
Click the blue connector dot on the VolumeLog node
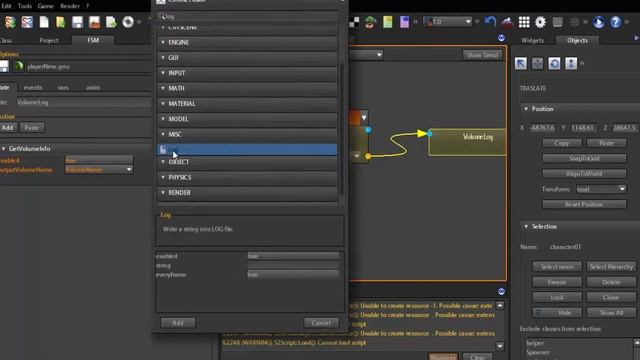point(429,133)
